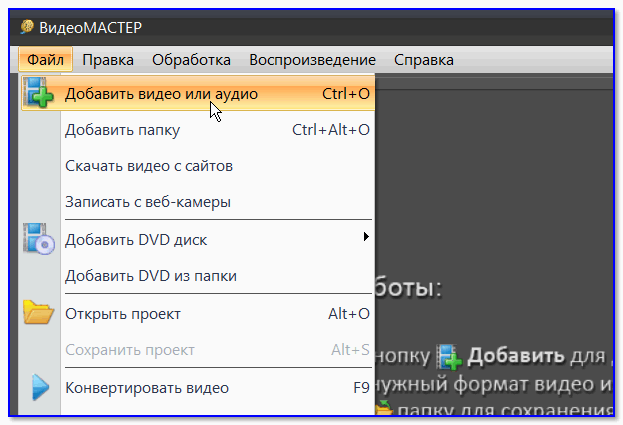Click the ВидеоМАСТЕР title text
The width and height of the screenshot is (623, 425).
point(91,27)
